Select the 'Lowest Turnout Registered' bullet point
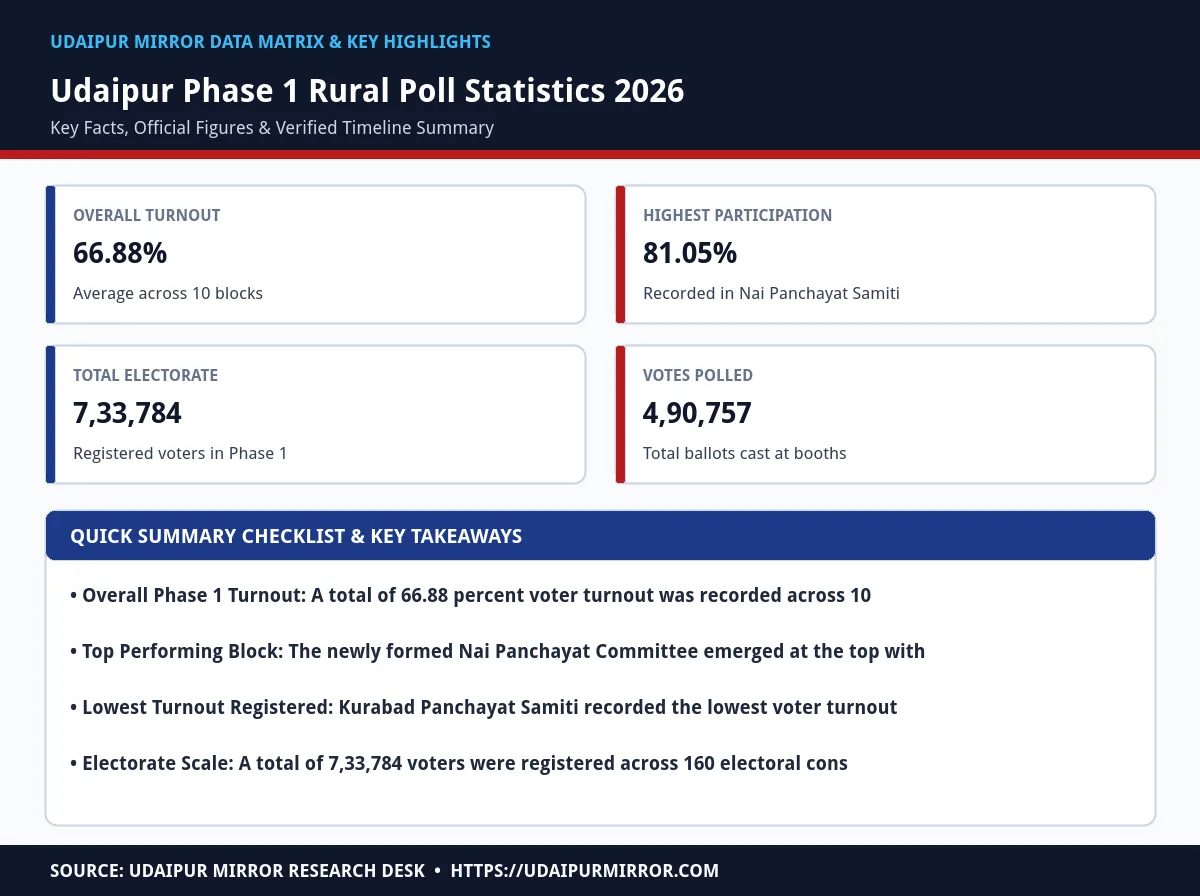This screenshot has width=1200, height=896. point(483,708)
